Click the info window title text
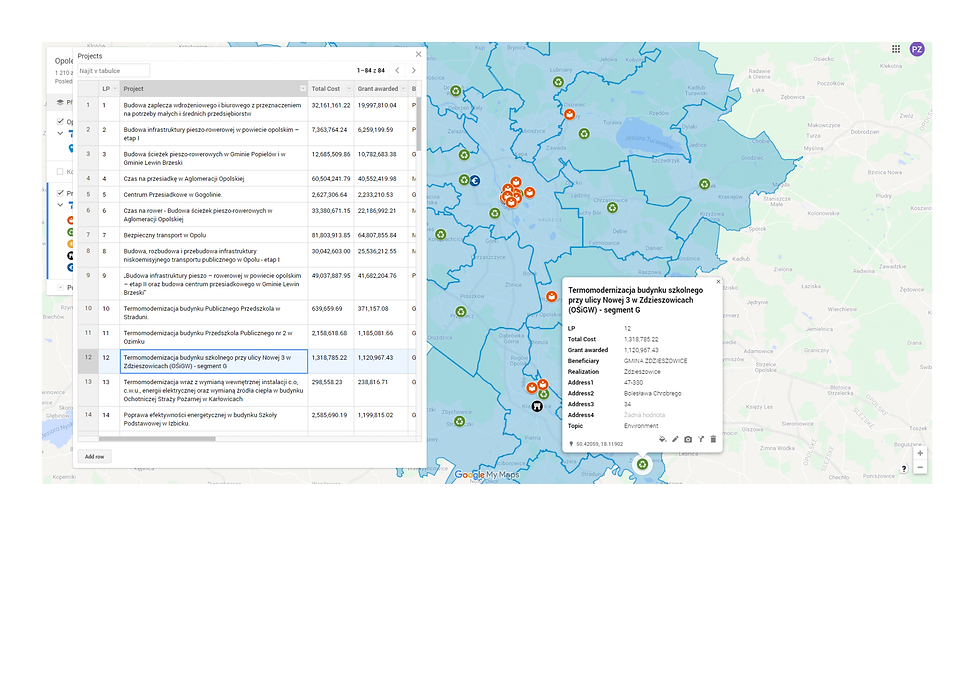 (x=636, y=301)
